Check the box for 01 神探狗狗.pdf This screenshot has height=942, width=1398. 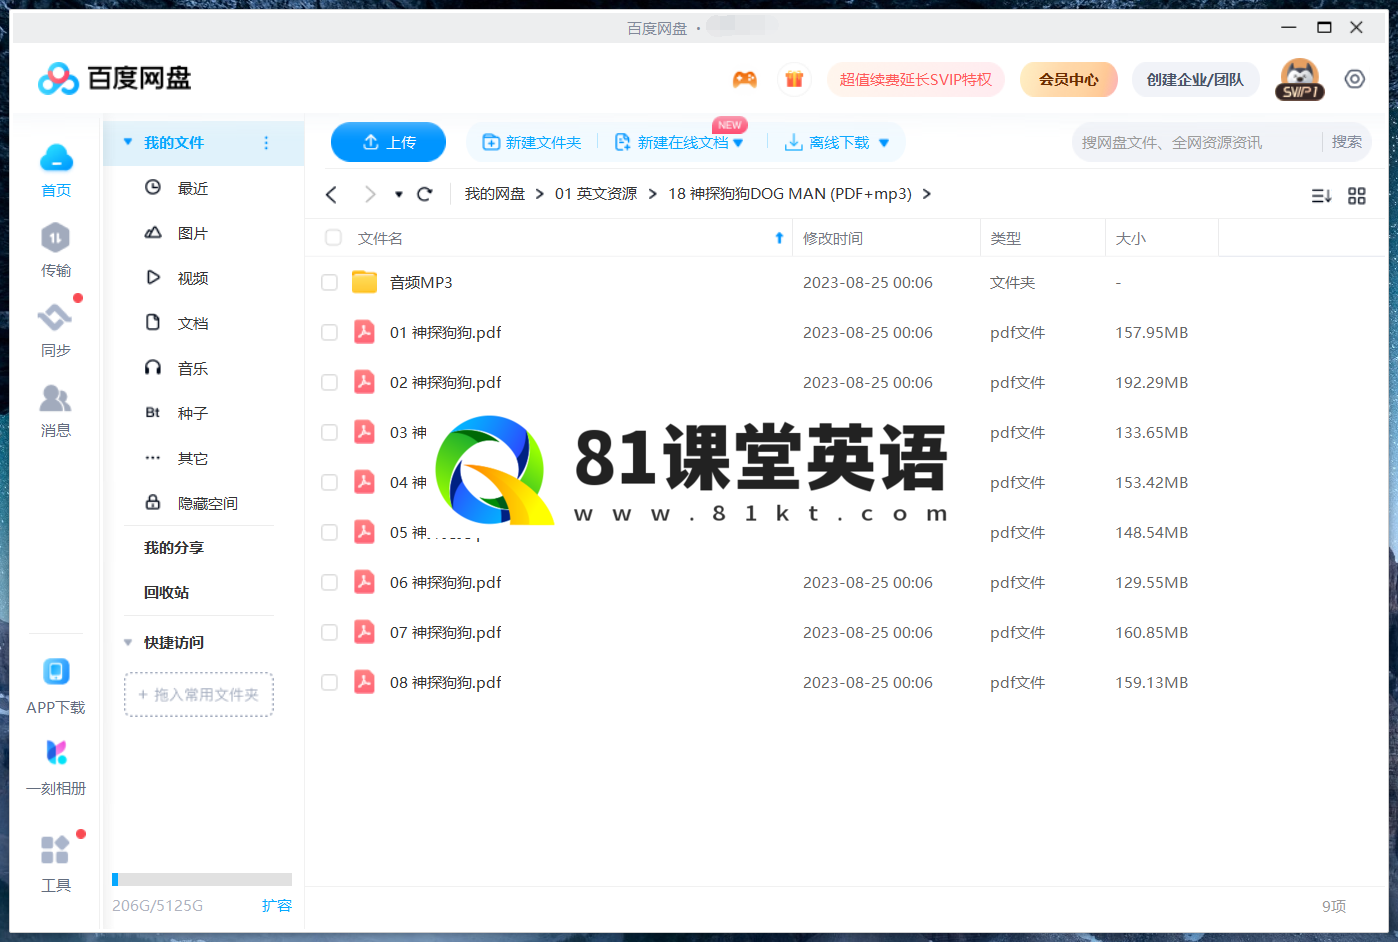point(329,332)
